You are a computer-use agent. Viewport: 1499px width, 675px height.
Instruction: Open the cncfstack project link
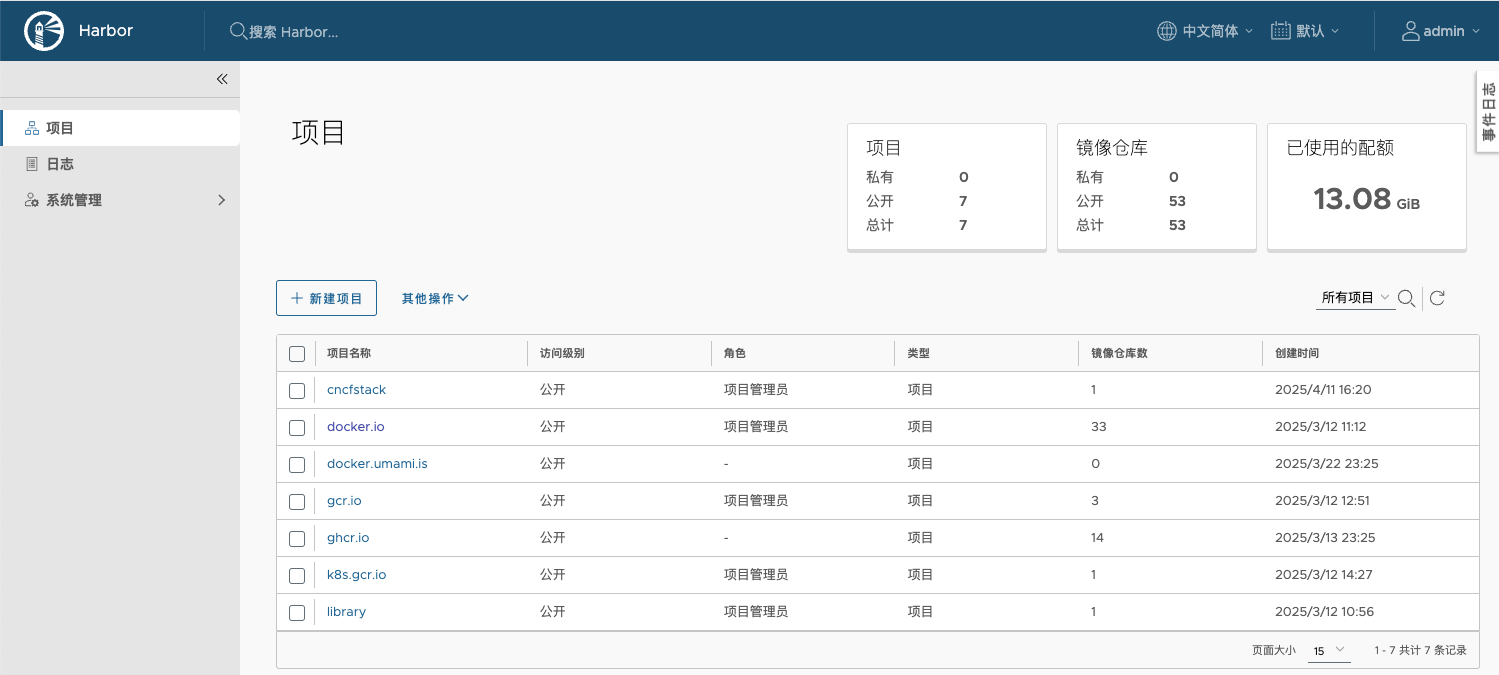[356, 390]
